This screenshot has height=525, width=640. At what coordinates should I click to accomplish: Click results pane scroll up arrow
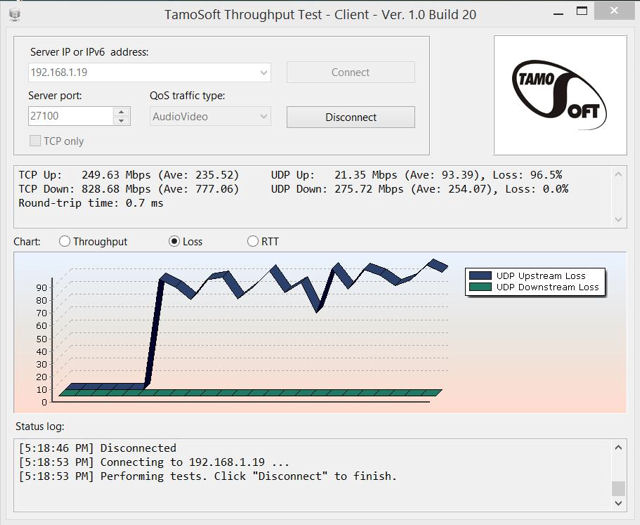click(x=618, y=174)
